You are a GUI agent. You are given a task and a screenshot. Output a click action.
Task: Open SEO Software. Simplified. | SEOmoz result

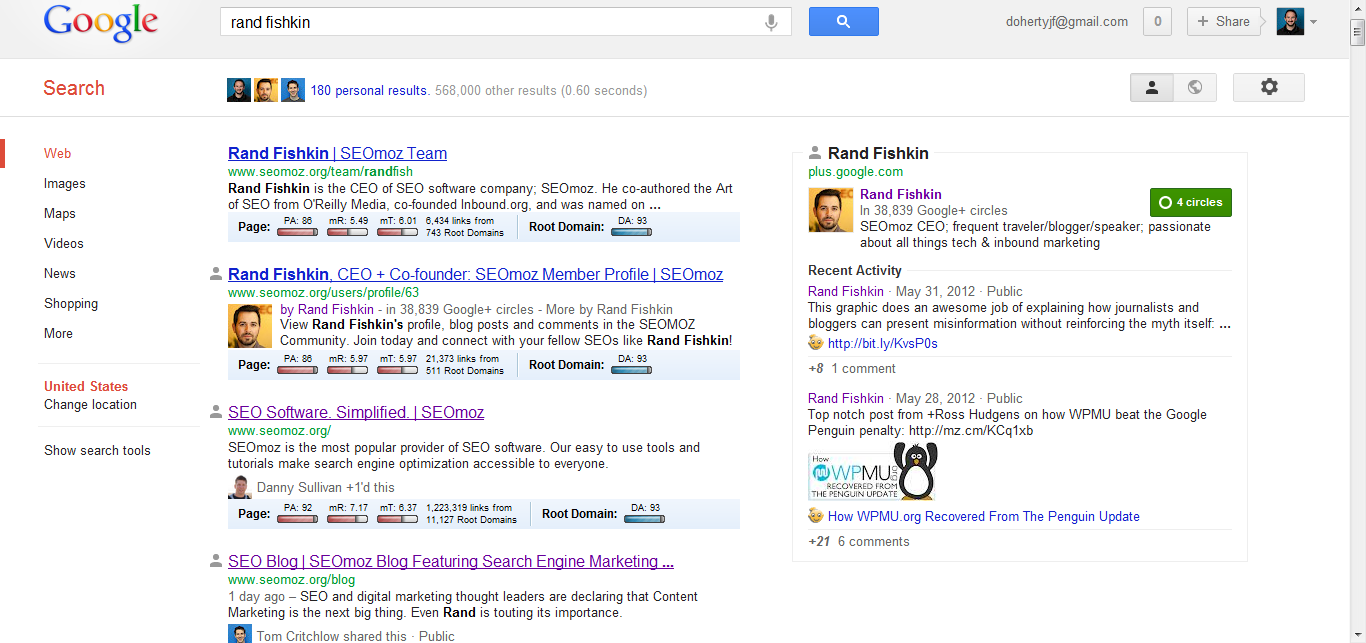[x=356, y=412]
